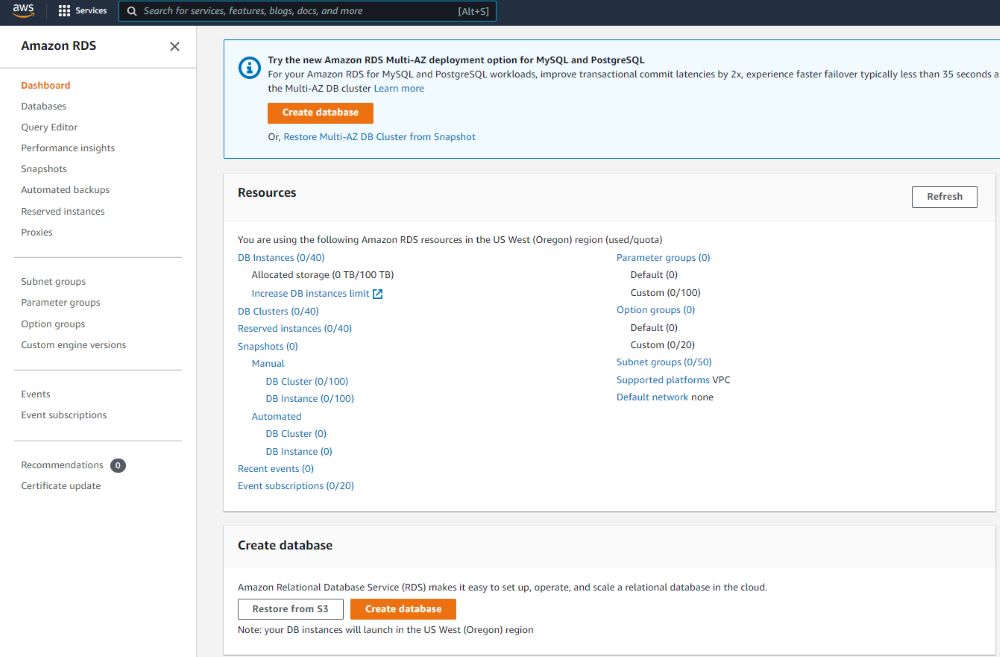Open Reserved instances (0/40) resource link
Image resolution: width=1000 pixels, height=657 pixels.
(295, 328)
